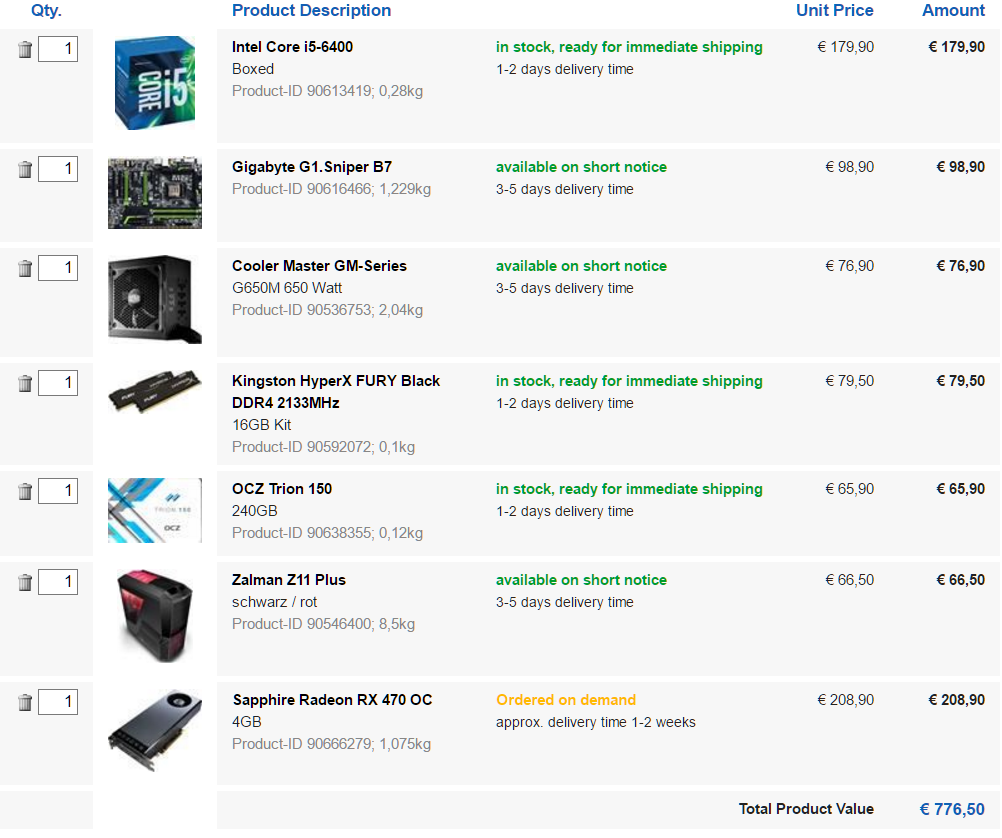Click the Zalman case thumbnail image
The width and height of the screenshot is (1002, 838).
point(155,616)
